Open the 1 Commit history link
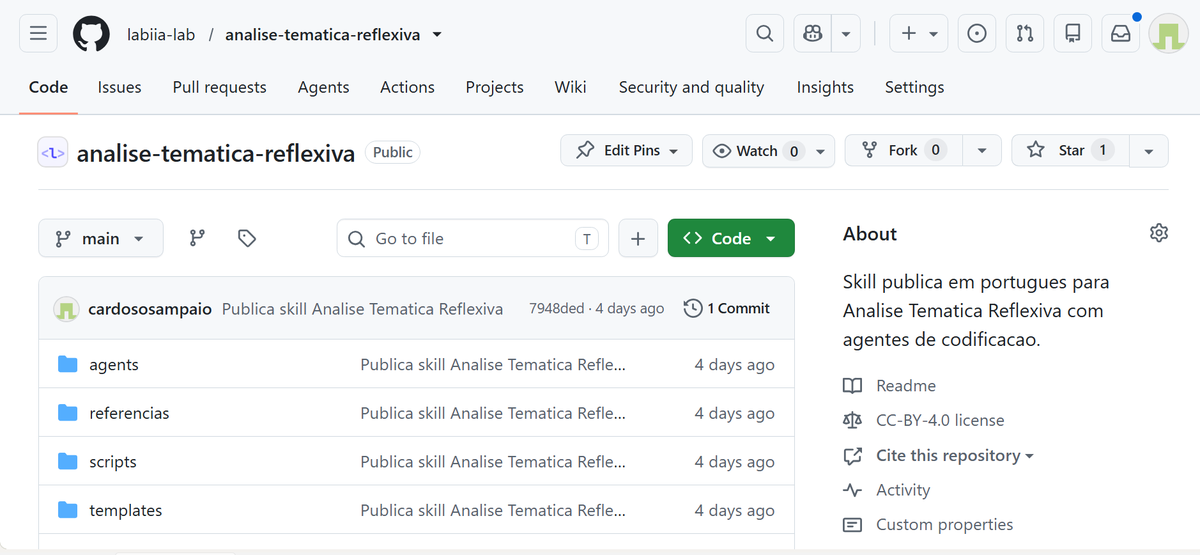 727,308
